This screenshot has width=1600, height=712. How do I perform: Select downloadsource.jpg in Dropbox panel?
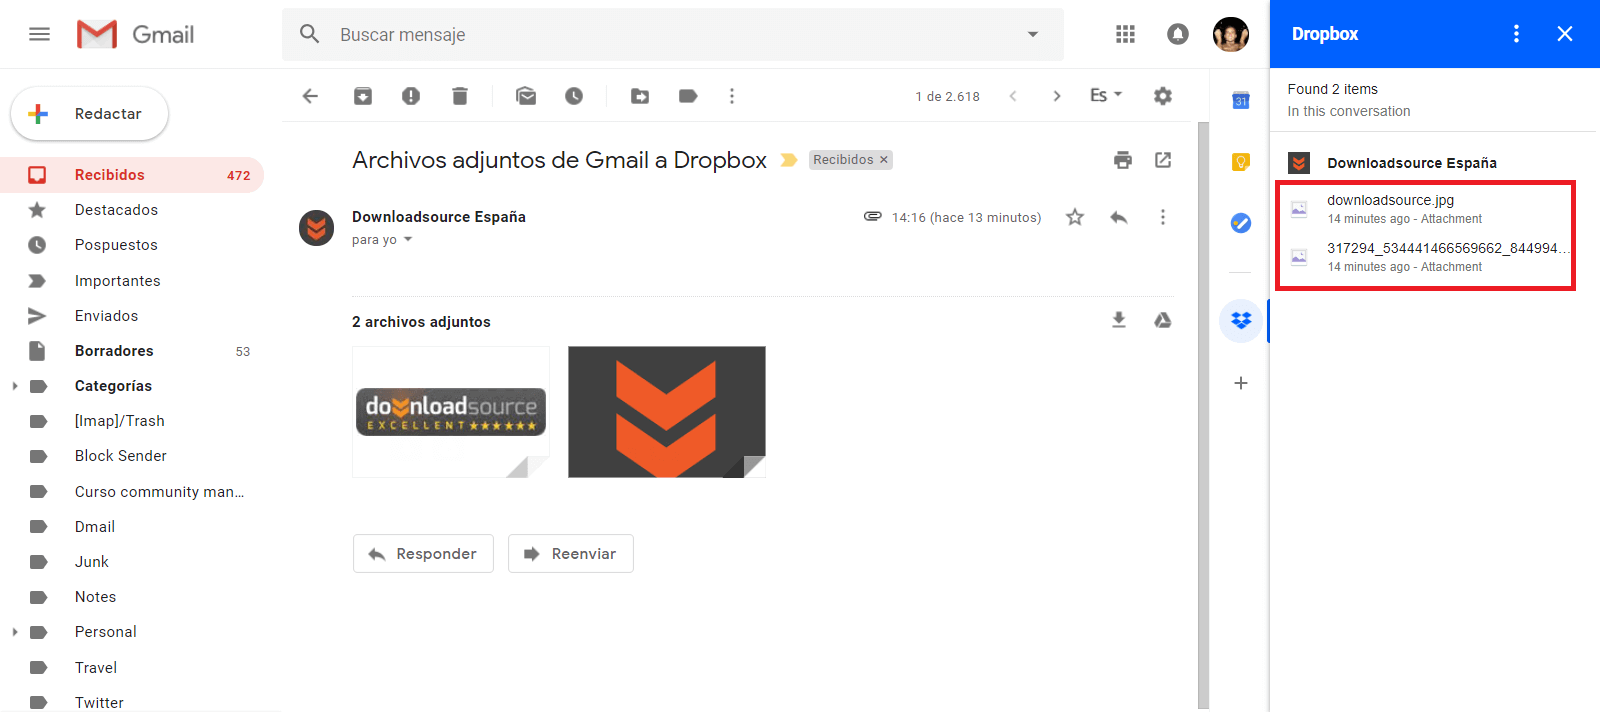[1427, 208]
